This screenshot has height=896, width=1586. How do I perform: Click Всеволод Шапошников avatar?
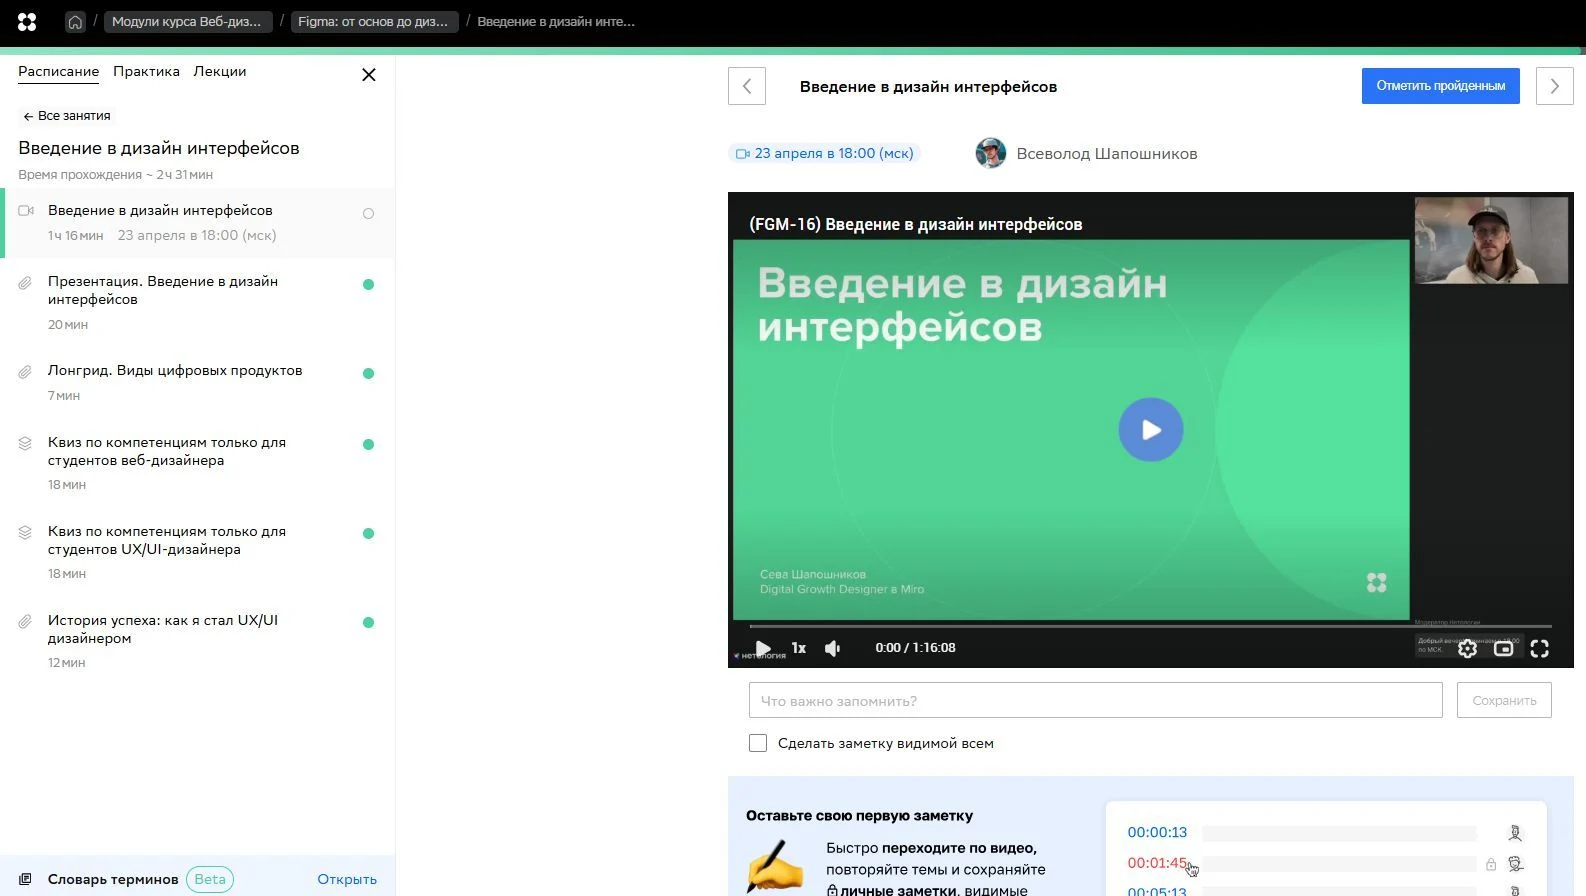[x=990, y=153]
